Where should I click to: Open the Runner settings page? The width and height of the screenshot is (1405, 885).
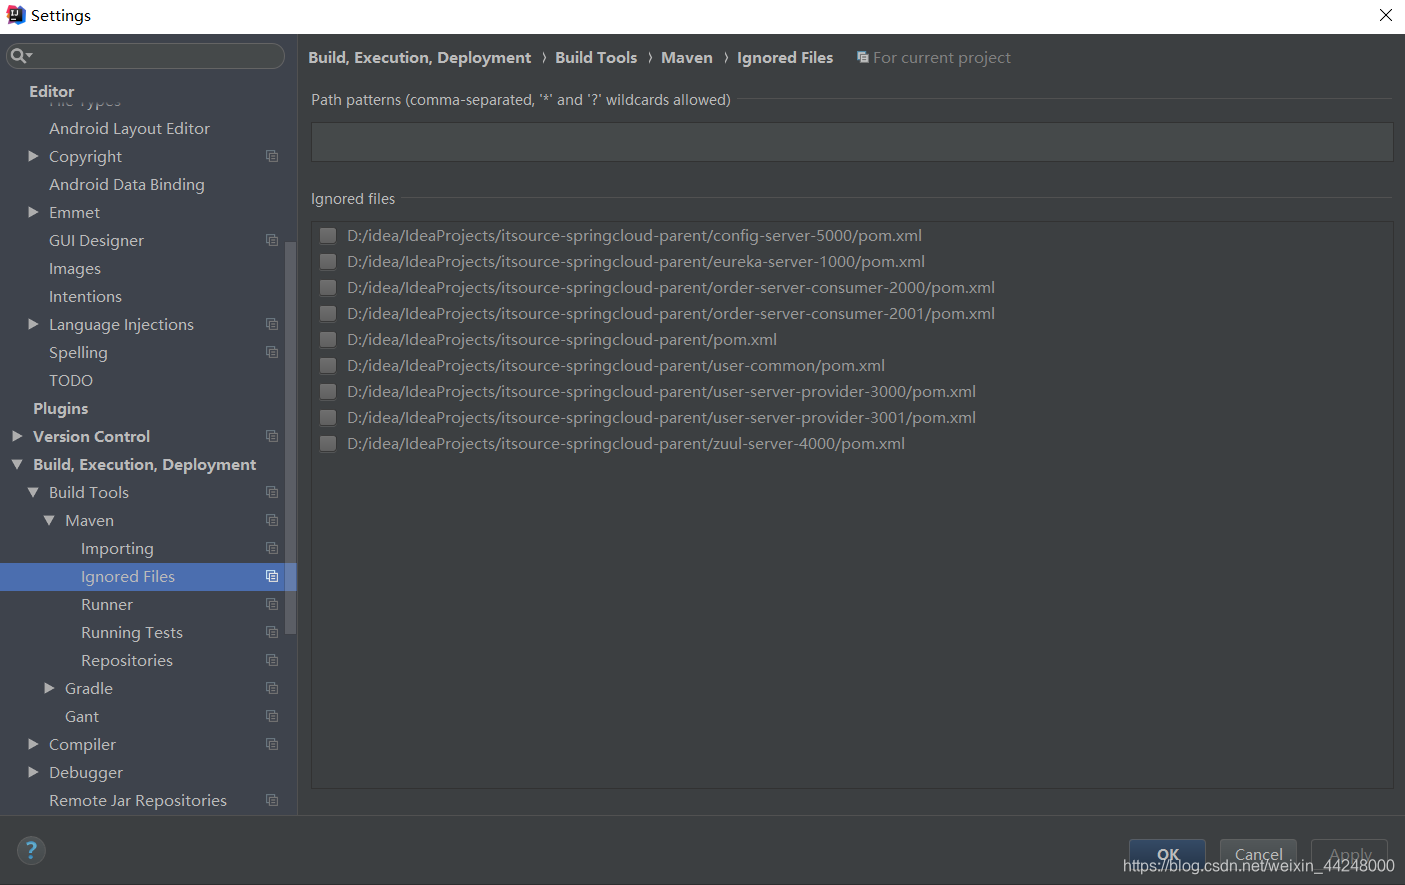[107, 604]
